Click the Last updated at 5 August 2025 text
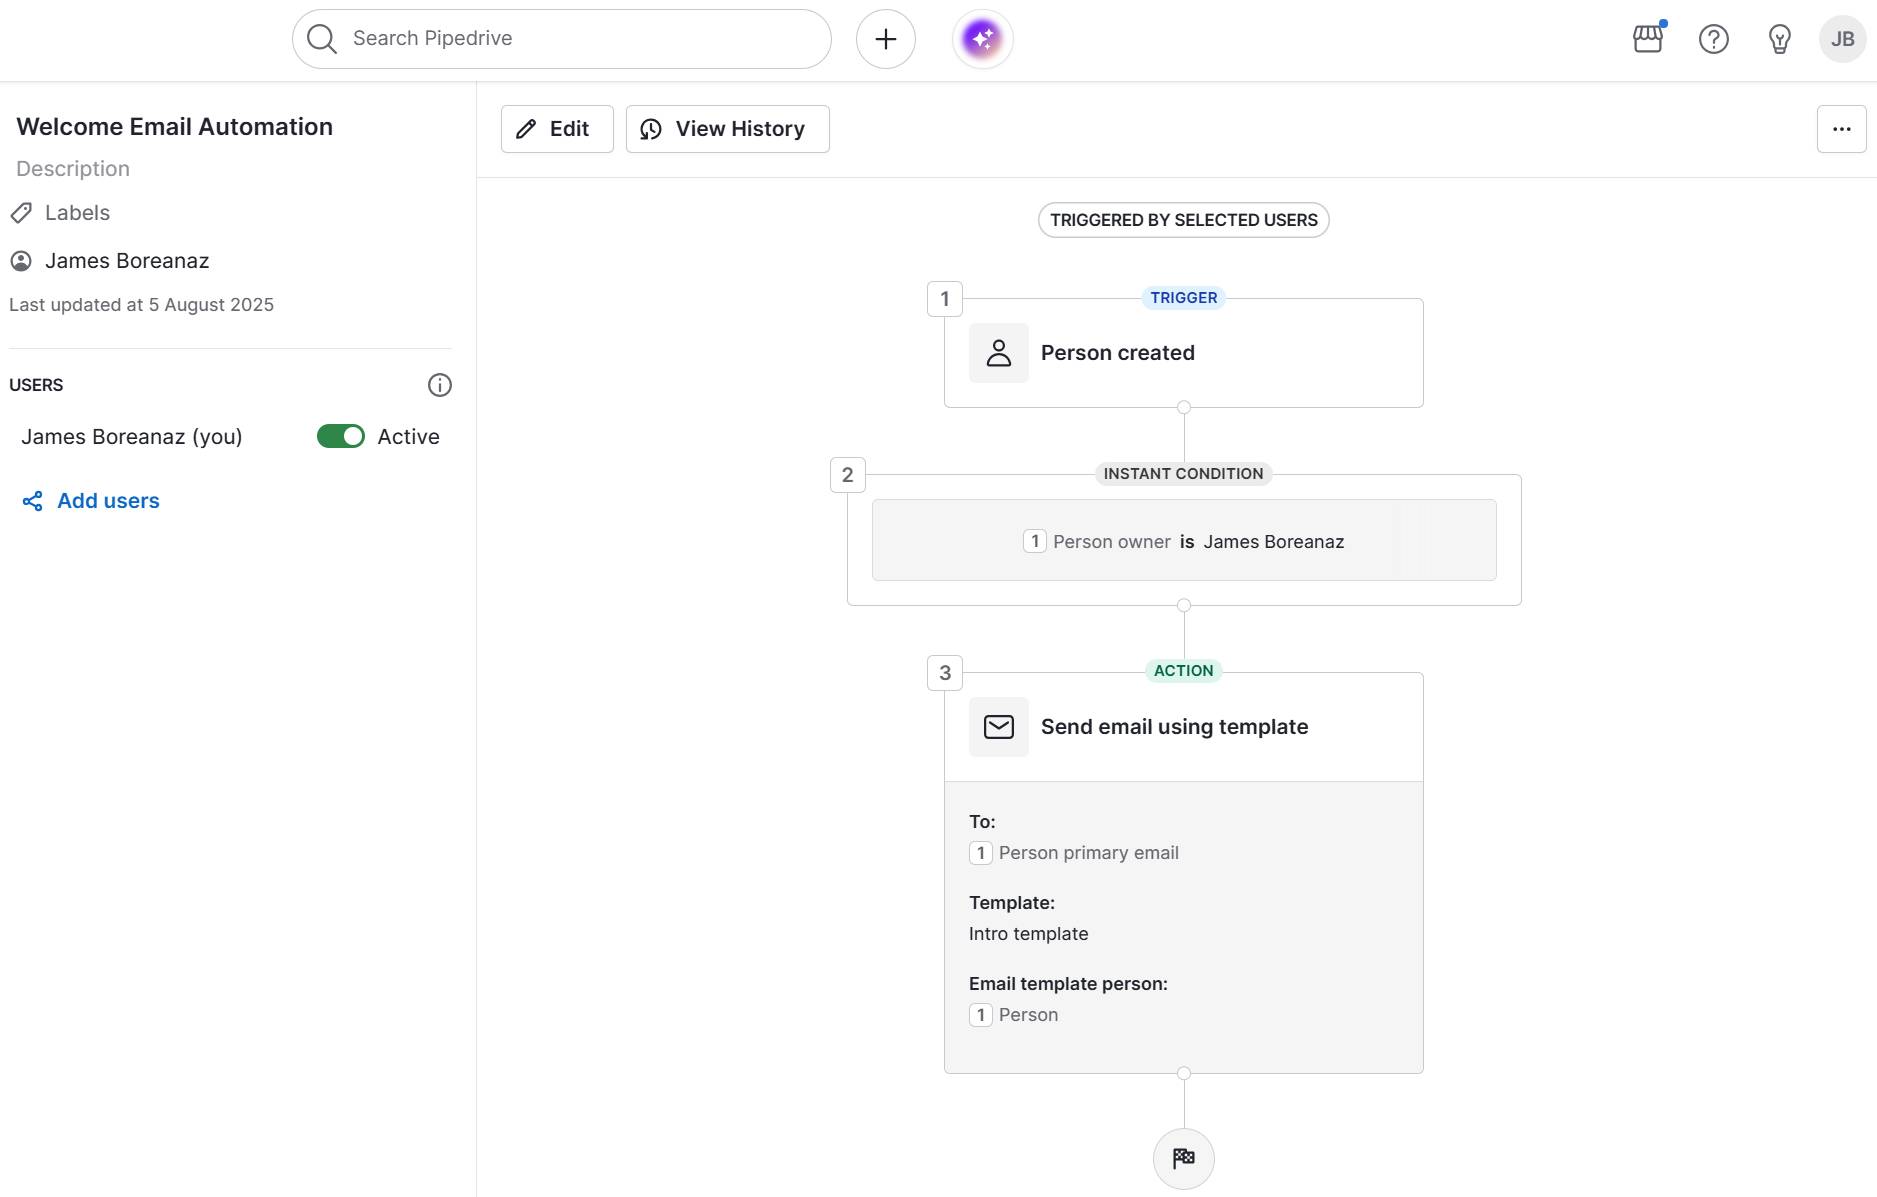 click(x=142, y=305)
